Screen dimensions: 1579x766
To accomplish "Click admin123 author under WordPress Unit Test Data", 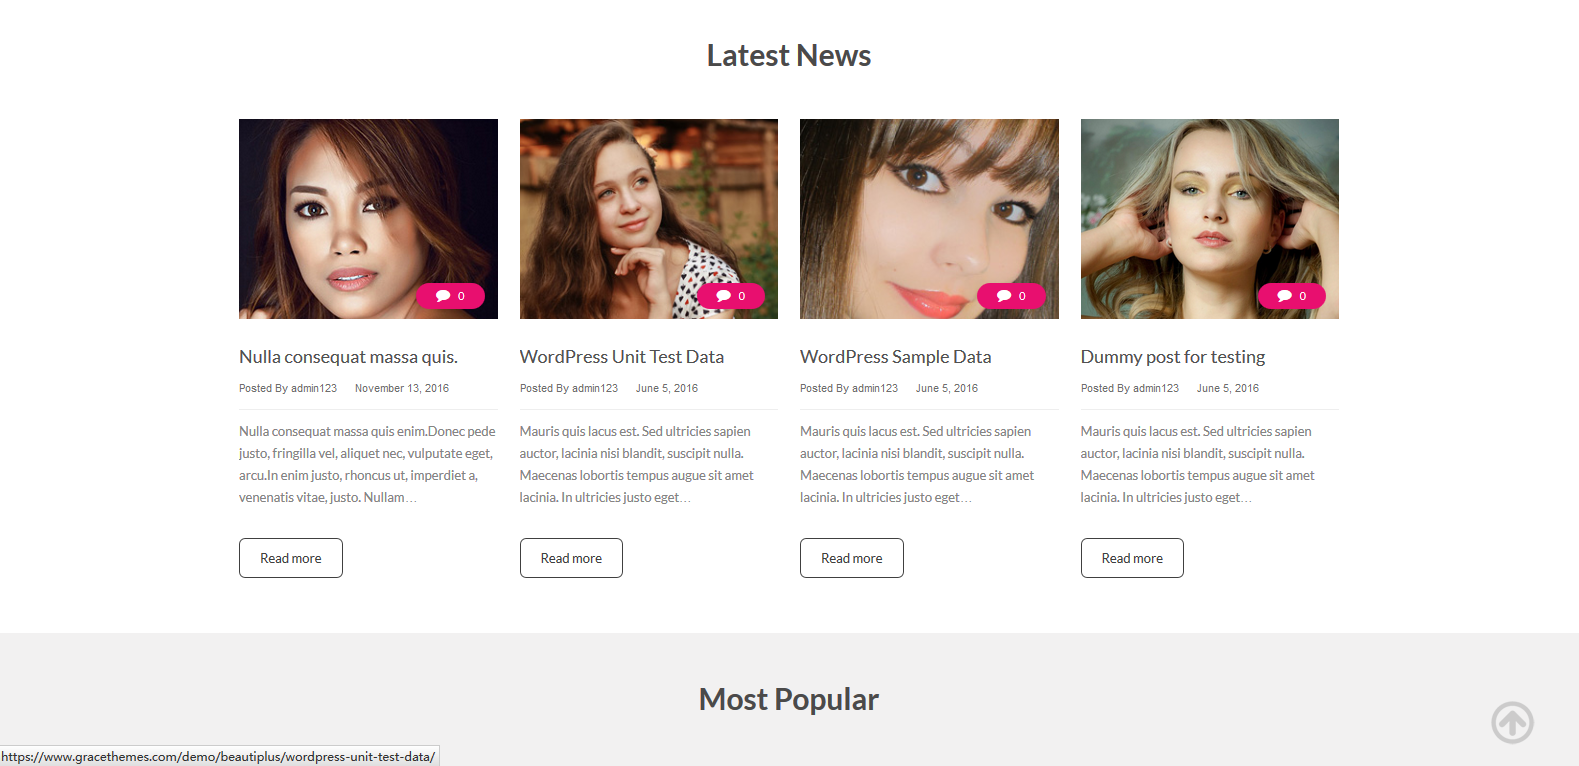I will [x=595, y=388].
